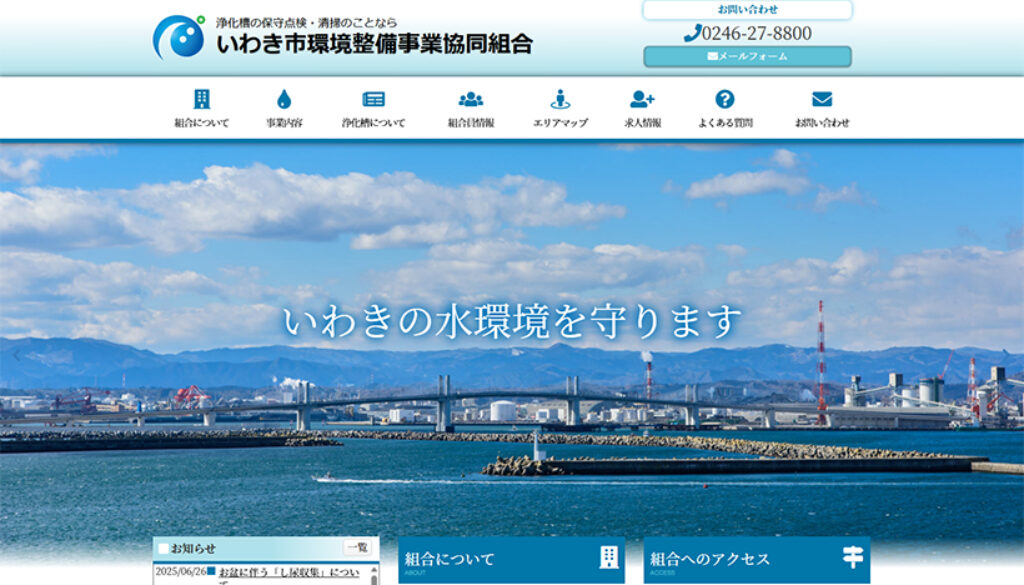Screen dimensions: 1024x585
Task: Click the envelope icon above お問い合わせ
Action: click(822, 97)
